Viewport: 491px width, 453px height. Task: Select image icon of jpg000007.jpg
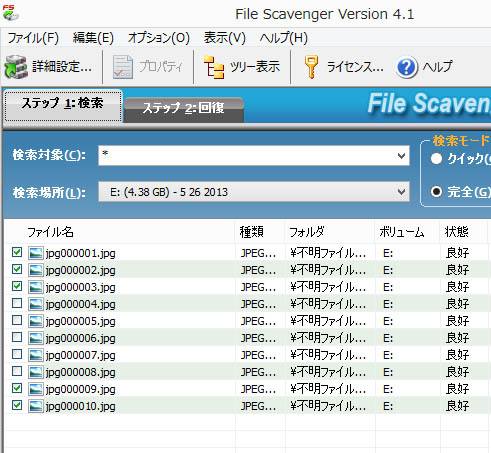[x=35, y=355]
